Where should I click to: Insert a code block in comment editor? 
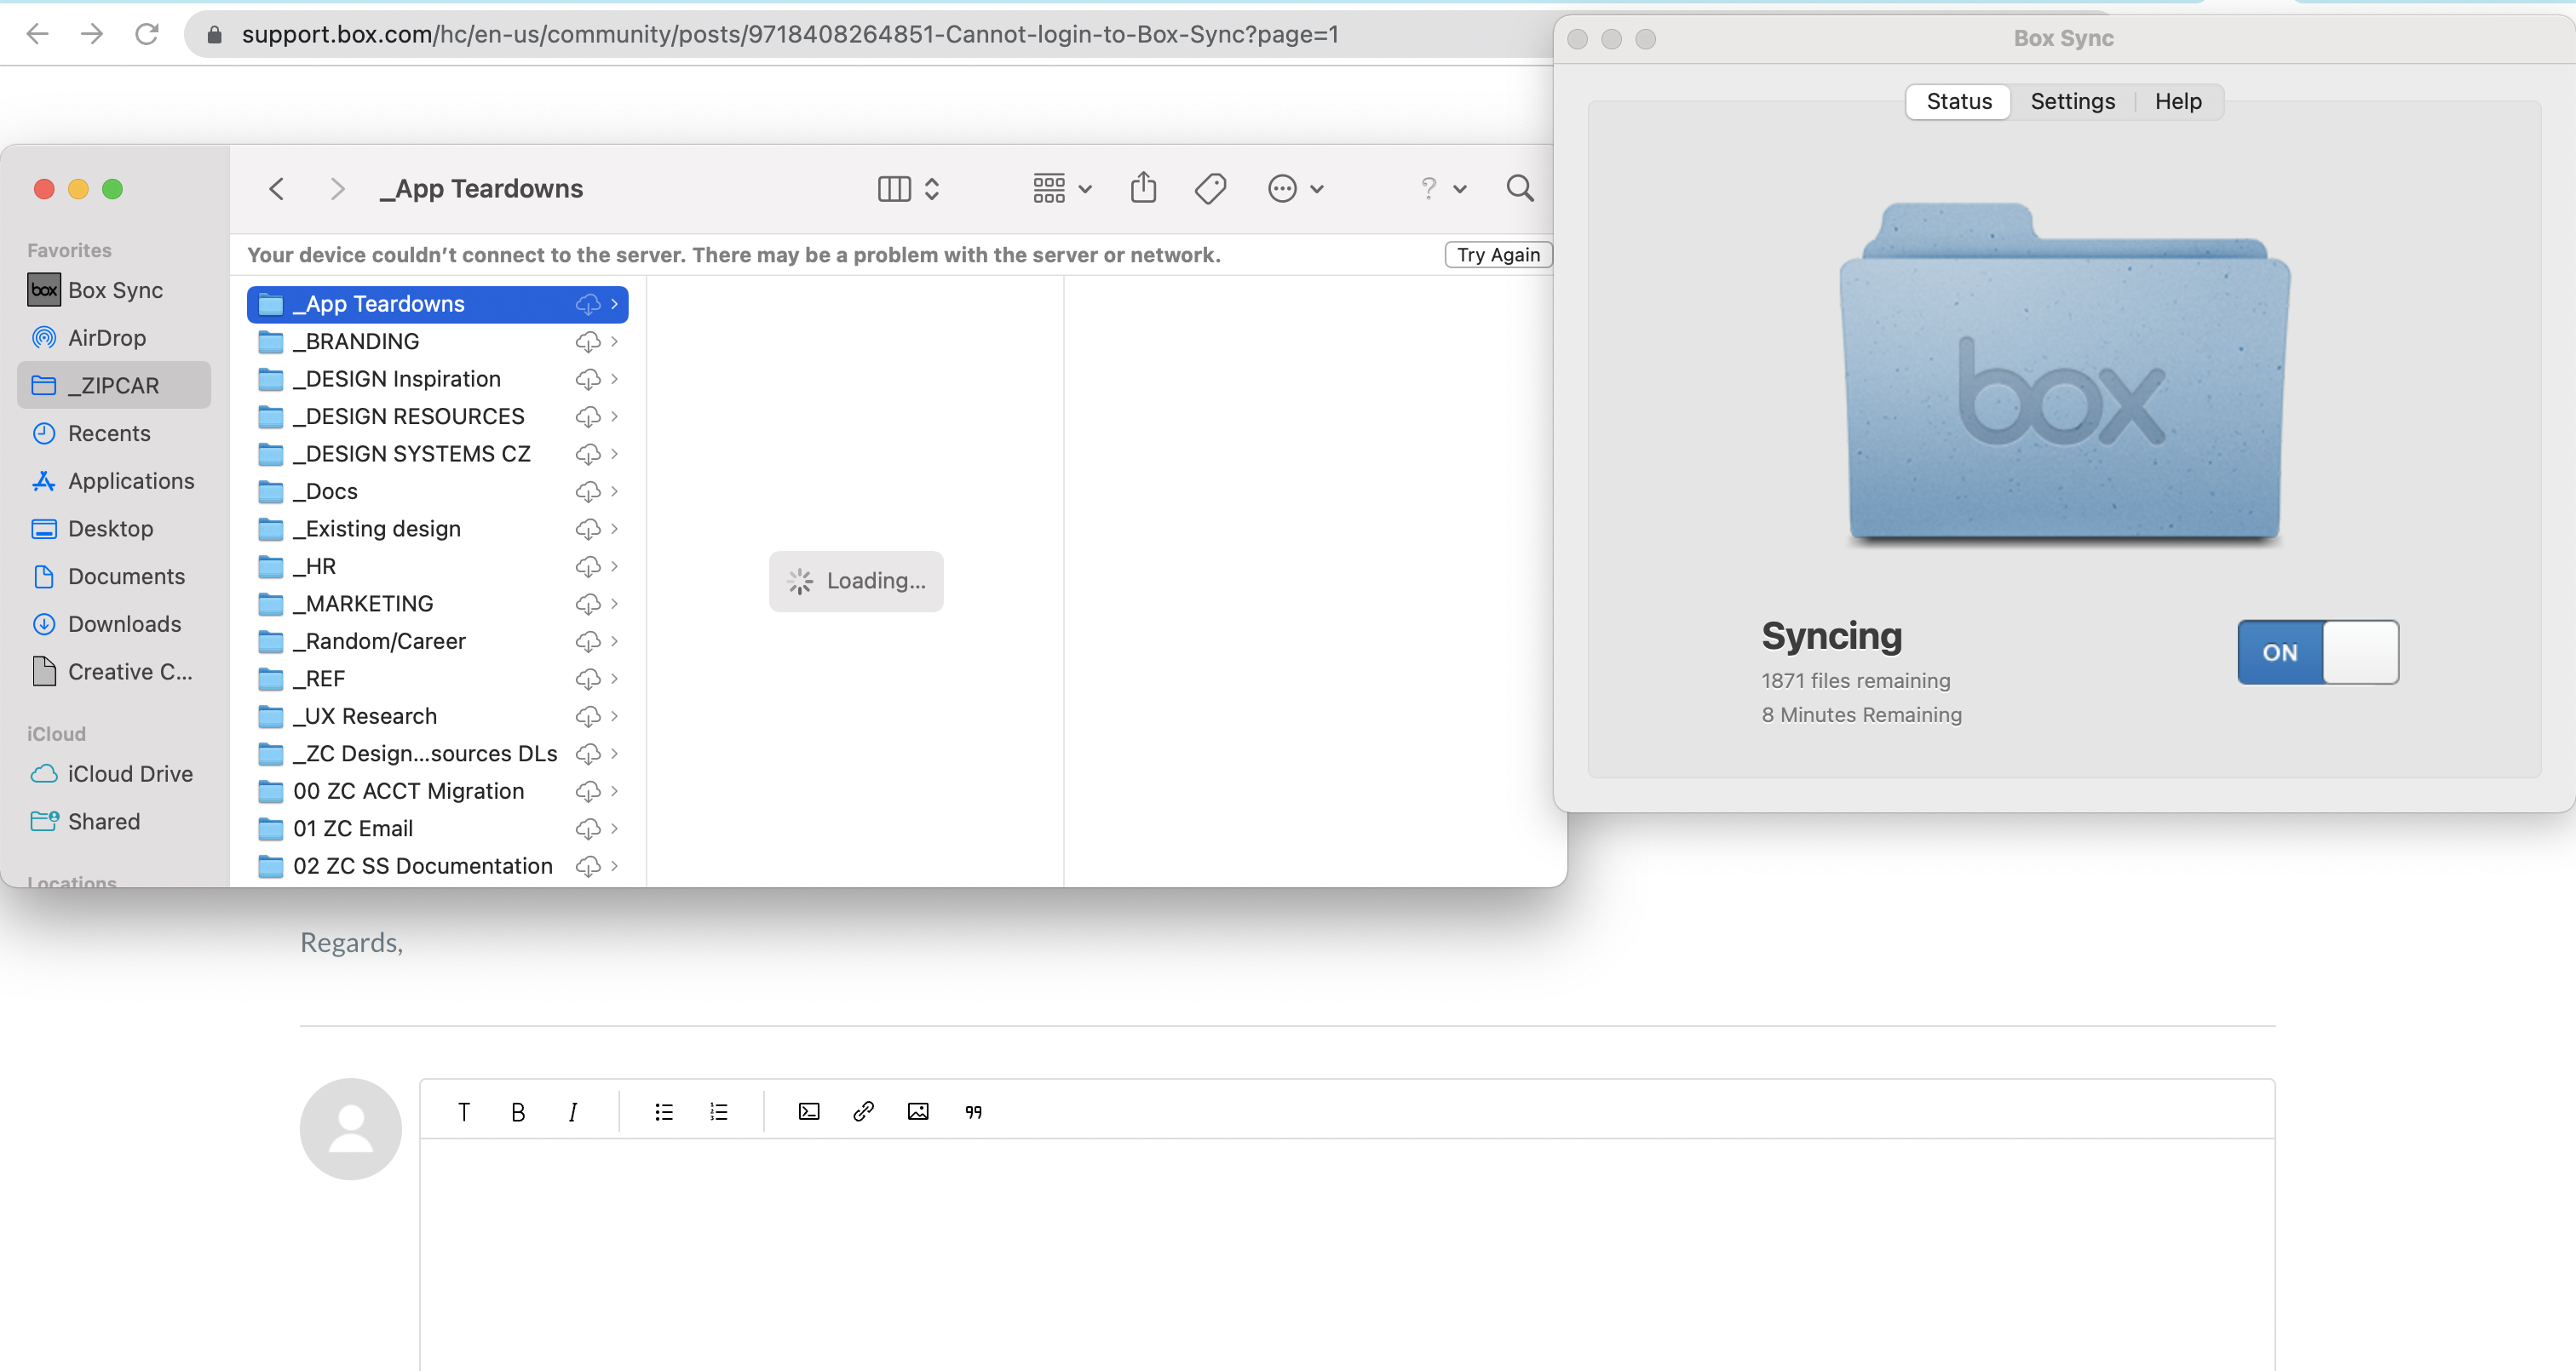point(809,1112)
